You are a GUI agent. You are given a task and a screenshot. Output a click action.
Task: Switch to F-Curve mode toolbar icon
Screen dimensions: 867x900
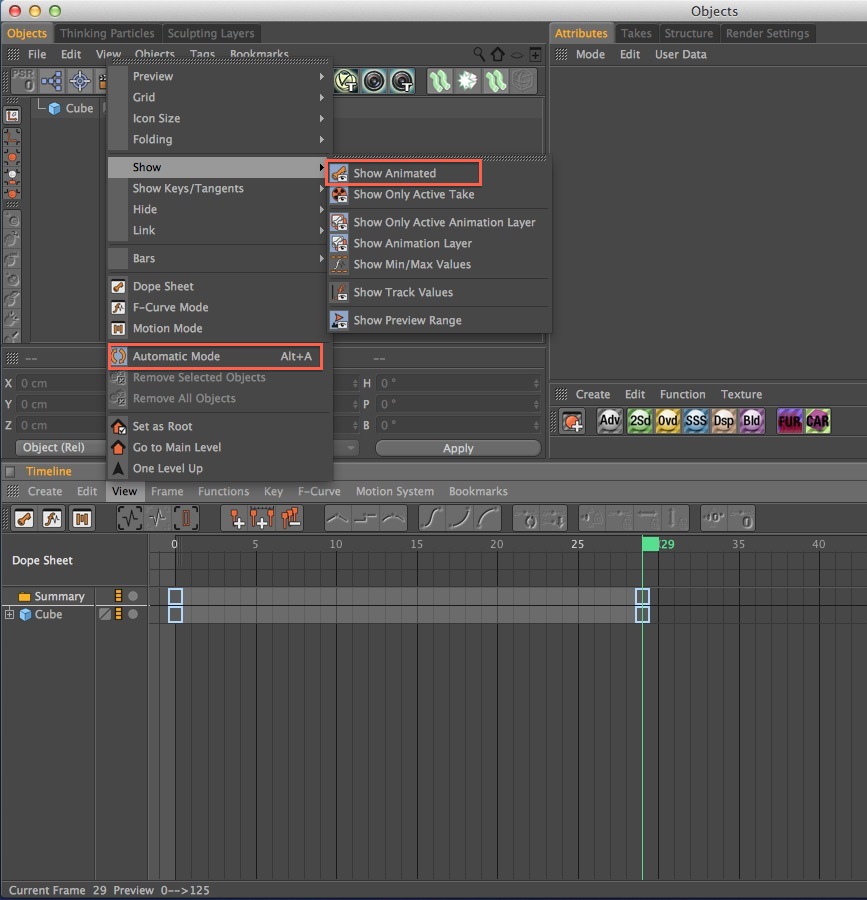[52, 519]
